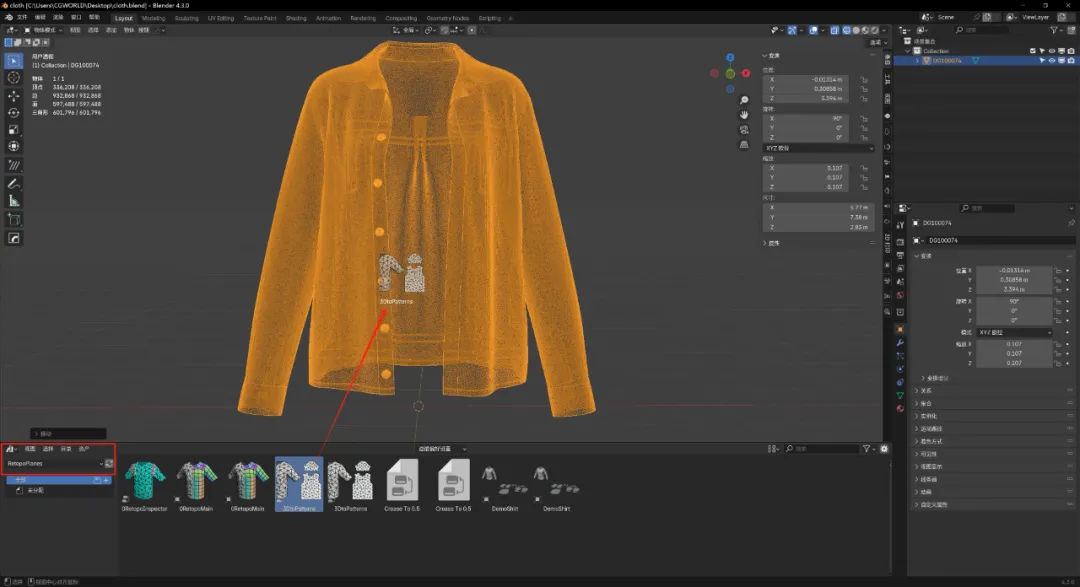Click the pan hand viewport icon
The width and height of the screenshot is (1080, 587).
coord(744,115)
